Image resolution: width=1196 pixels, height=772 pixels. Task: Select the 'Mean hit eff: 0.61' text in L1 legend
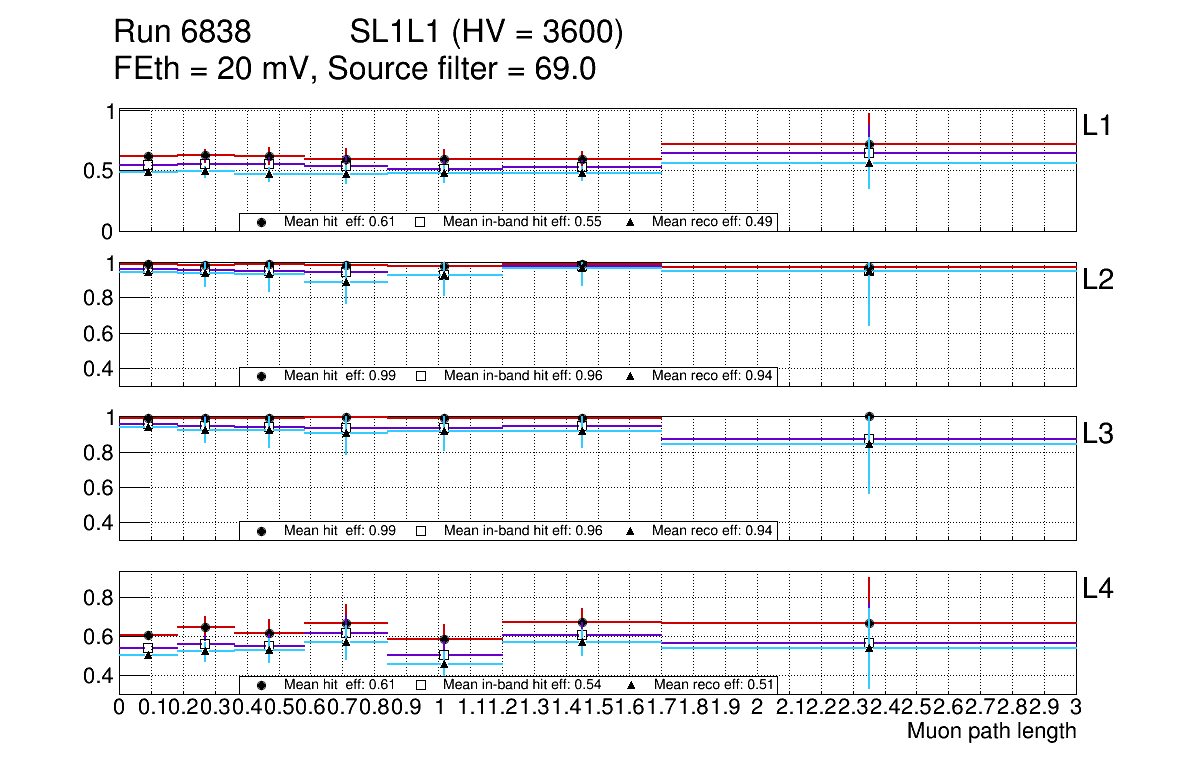pyautogui.click(x=339, y=222)
